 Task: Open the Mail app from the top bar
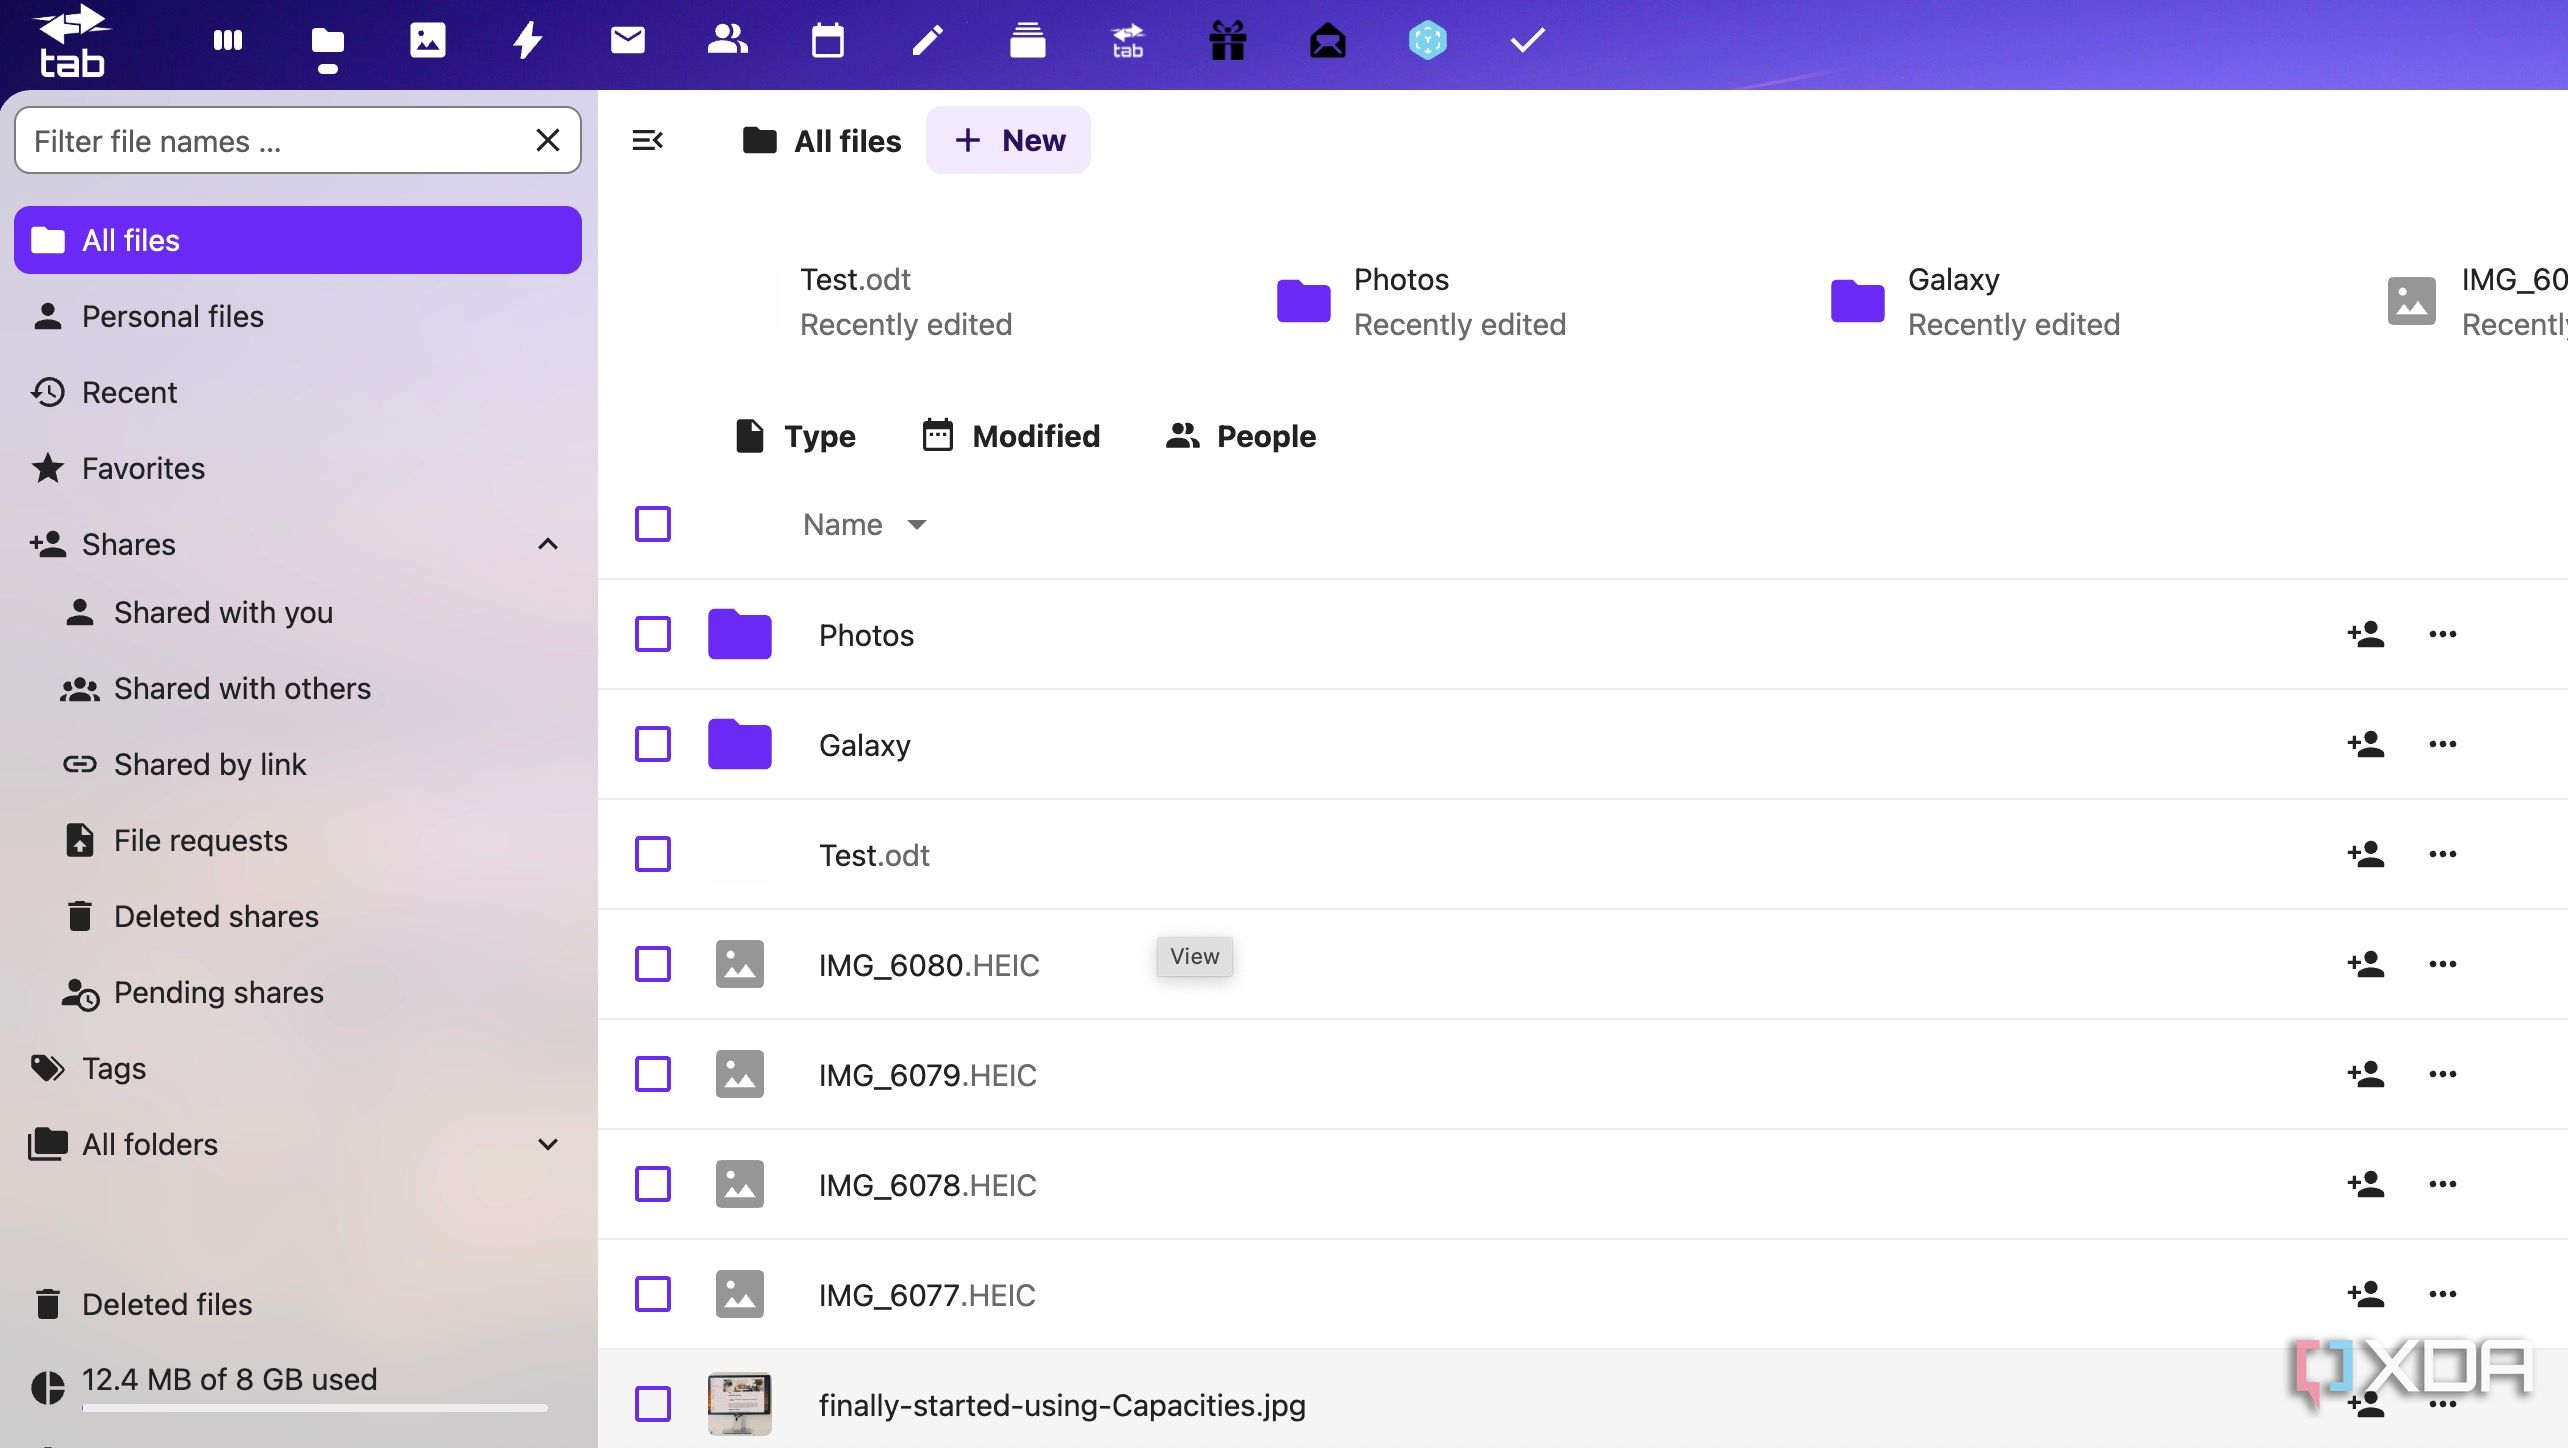click(x=628, y=40)
